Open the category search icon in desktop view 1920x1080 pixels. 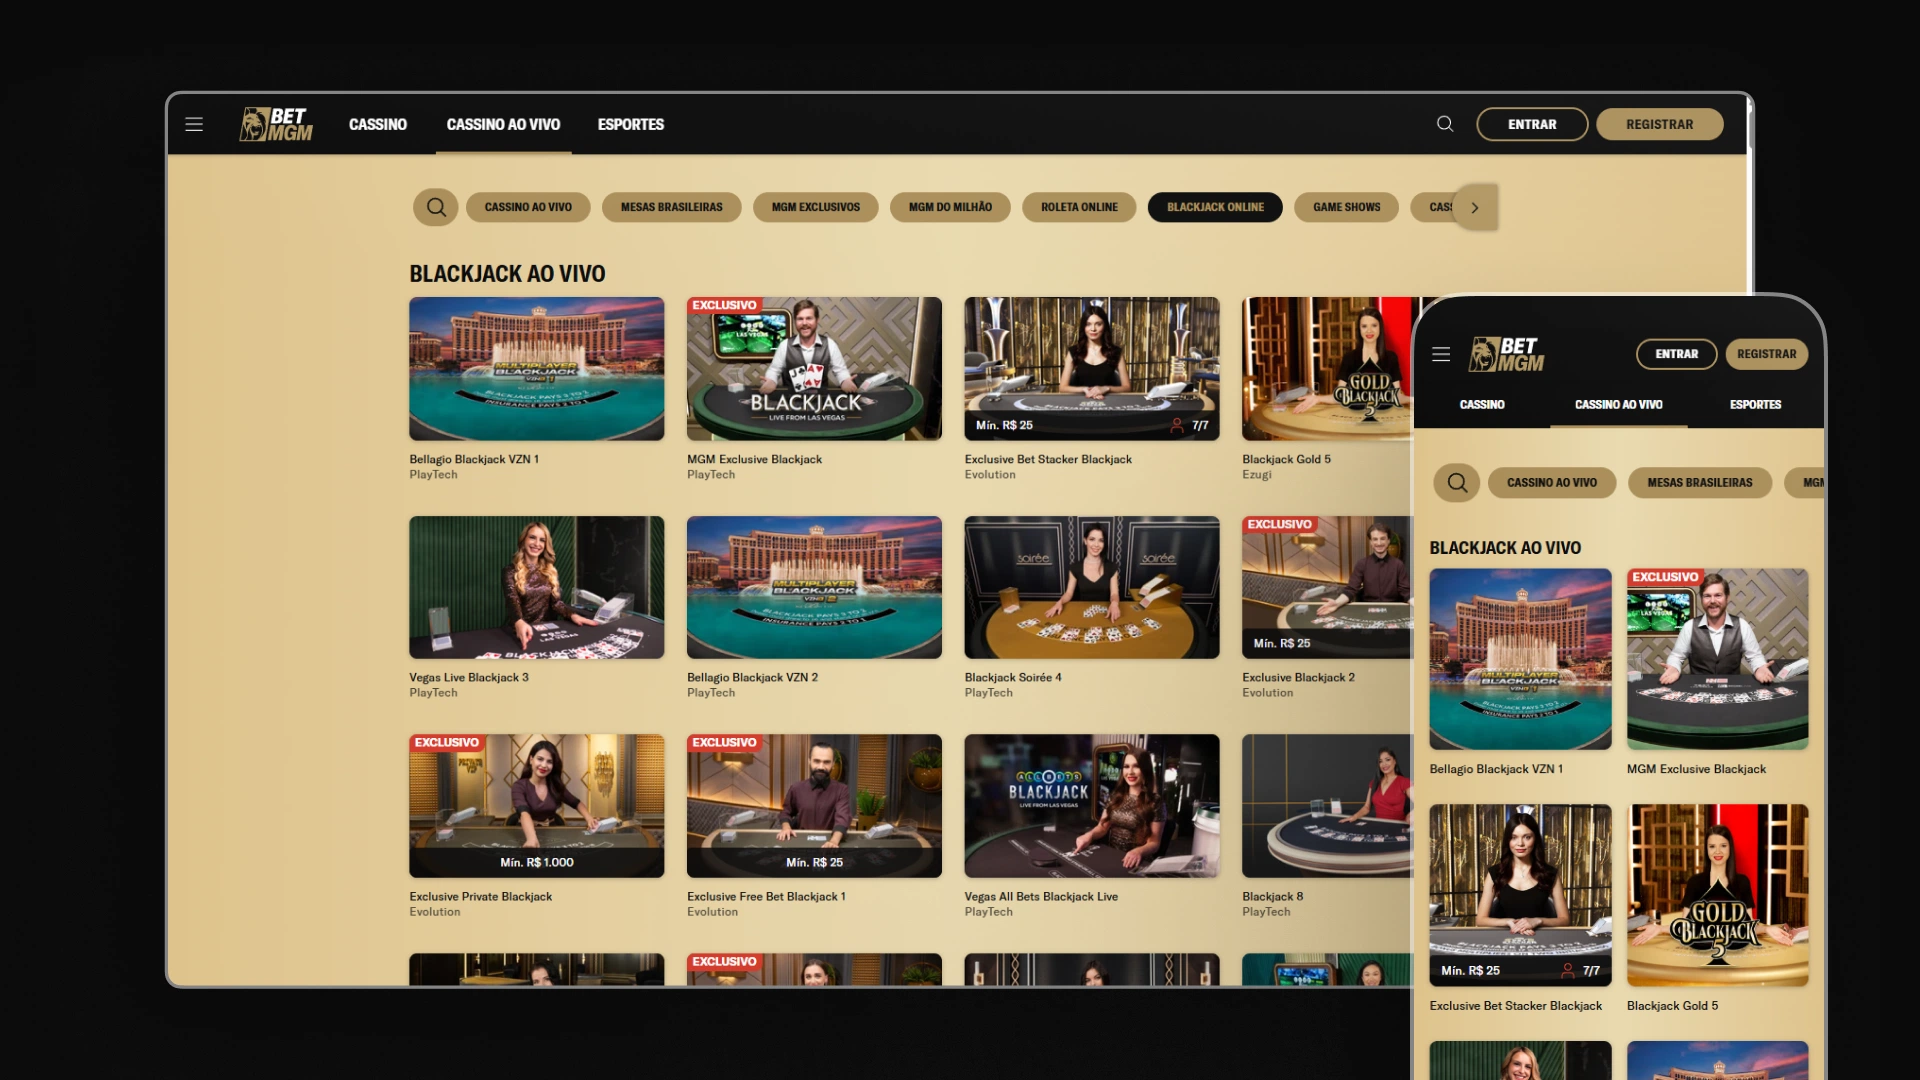pyautogui.click(x=436, y=207)
